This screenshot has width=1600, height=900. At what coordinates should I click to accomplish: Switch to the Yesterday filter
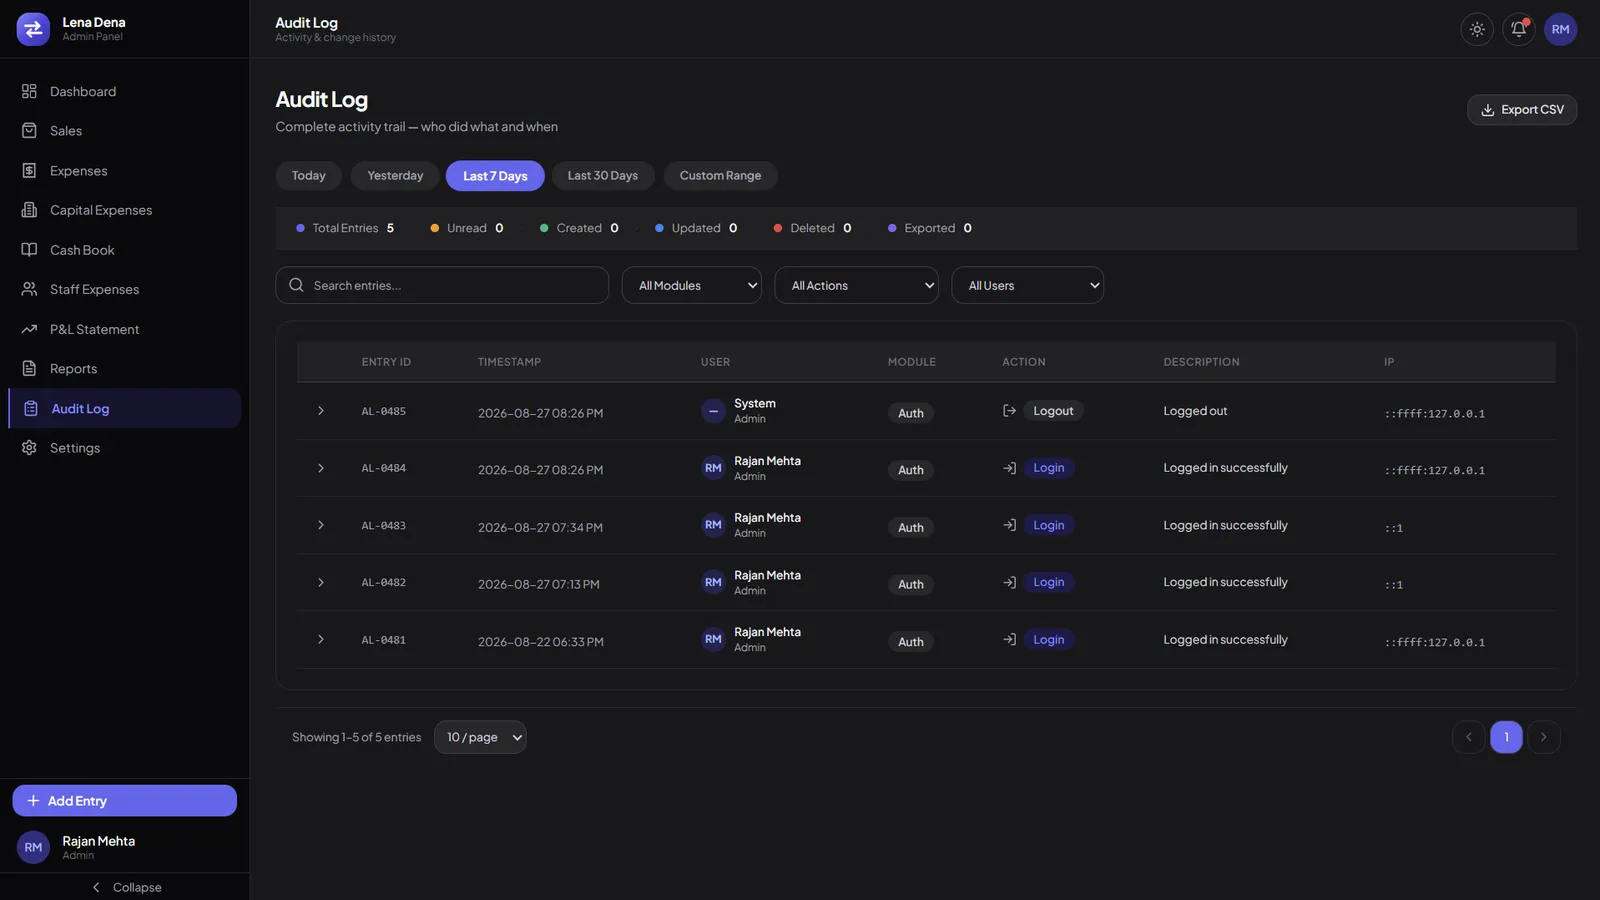pos(395,176)
